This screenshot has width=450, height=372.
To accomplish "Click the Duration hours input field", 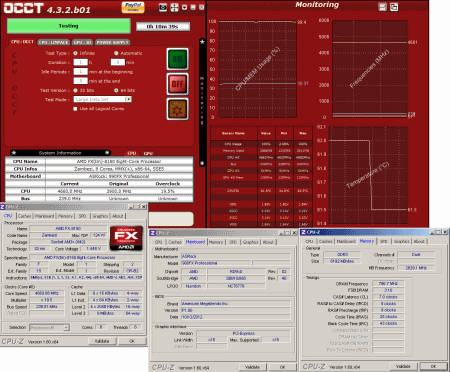I will 80,62.
